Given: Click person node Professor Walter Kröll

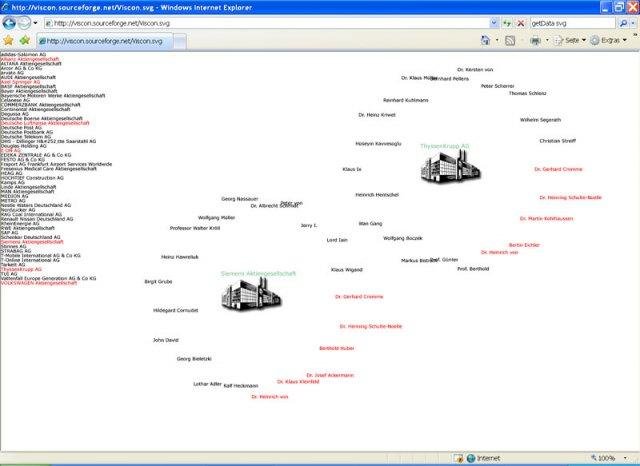Looking at the screenshot, I should point(195,228).
